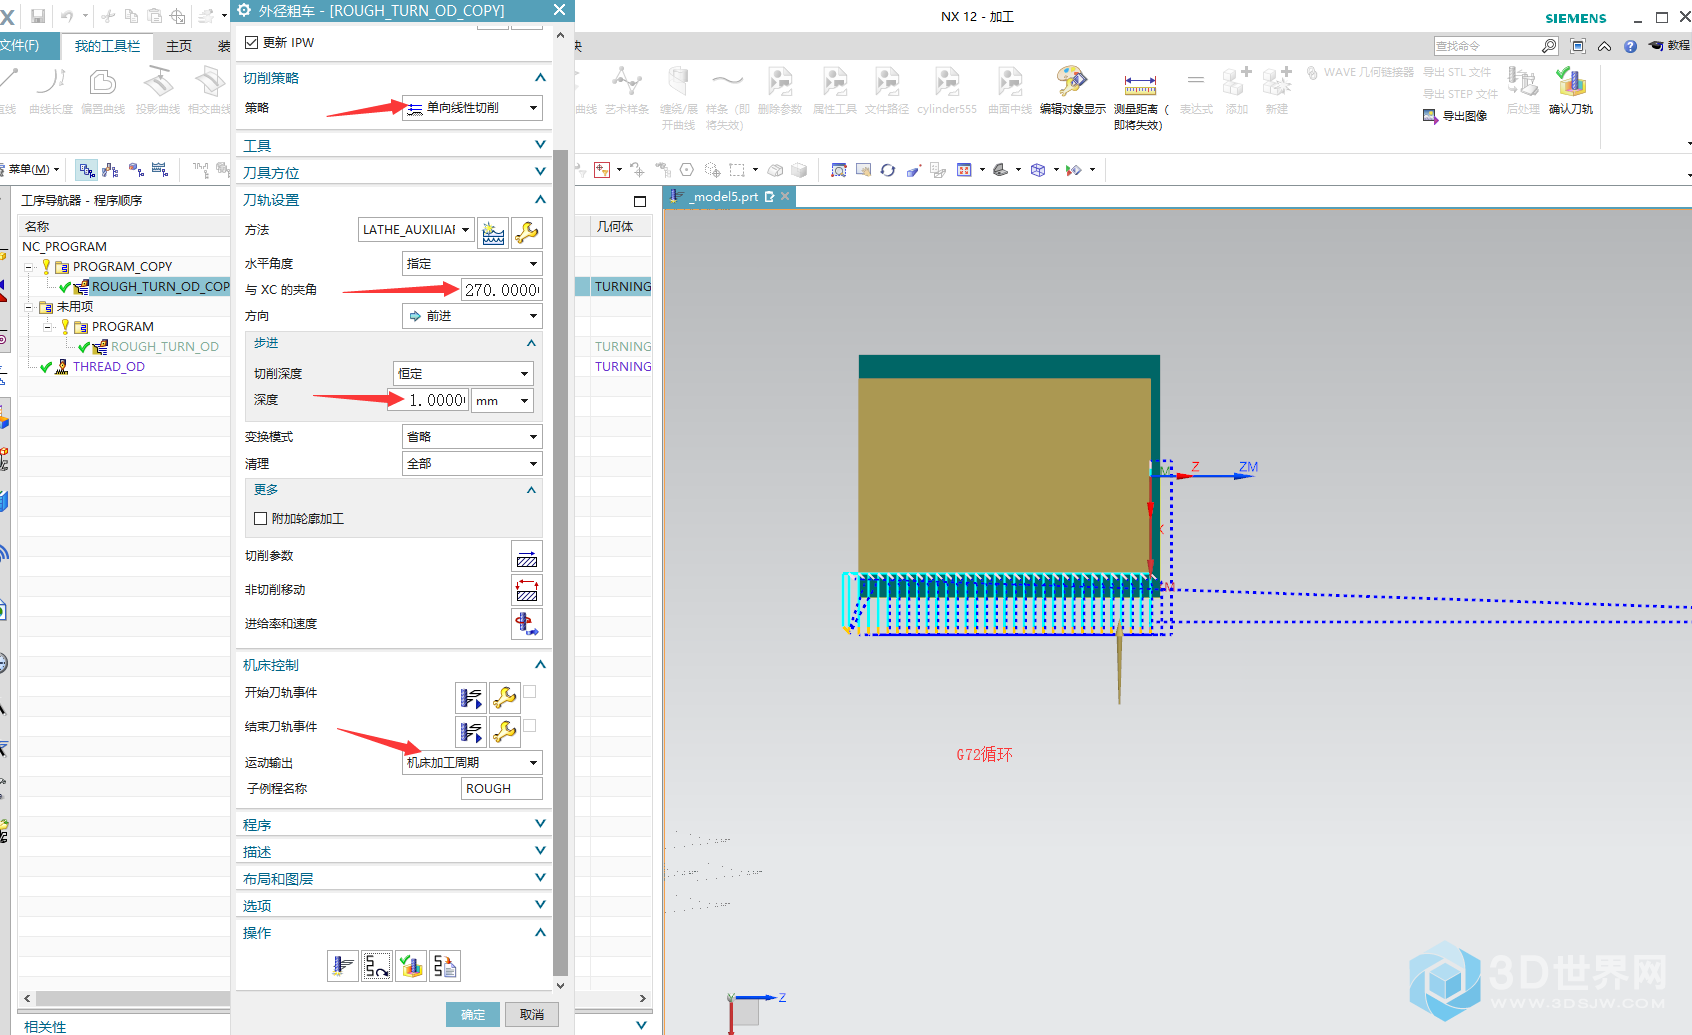
Task: Toggle checkbox beside End of Path Events
Action: pos(530,726)
